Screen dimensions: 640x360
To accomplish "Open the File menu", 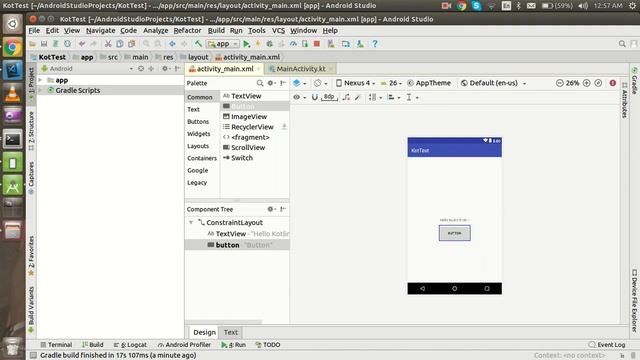I will click(x=34, y=31).
